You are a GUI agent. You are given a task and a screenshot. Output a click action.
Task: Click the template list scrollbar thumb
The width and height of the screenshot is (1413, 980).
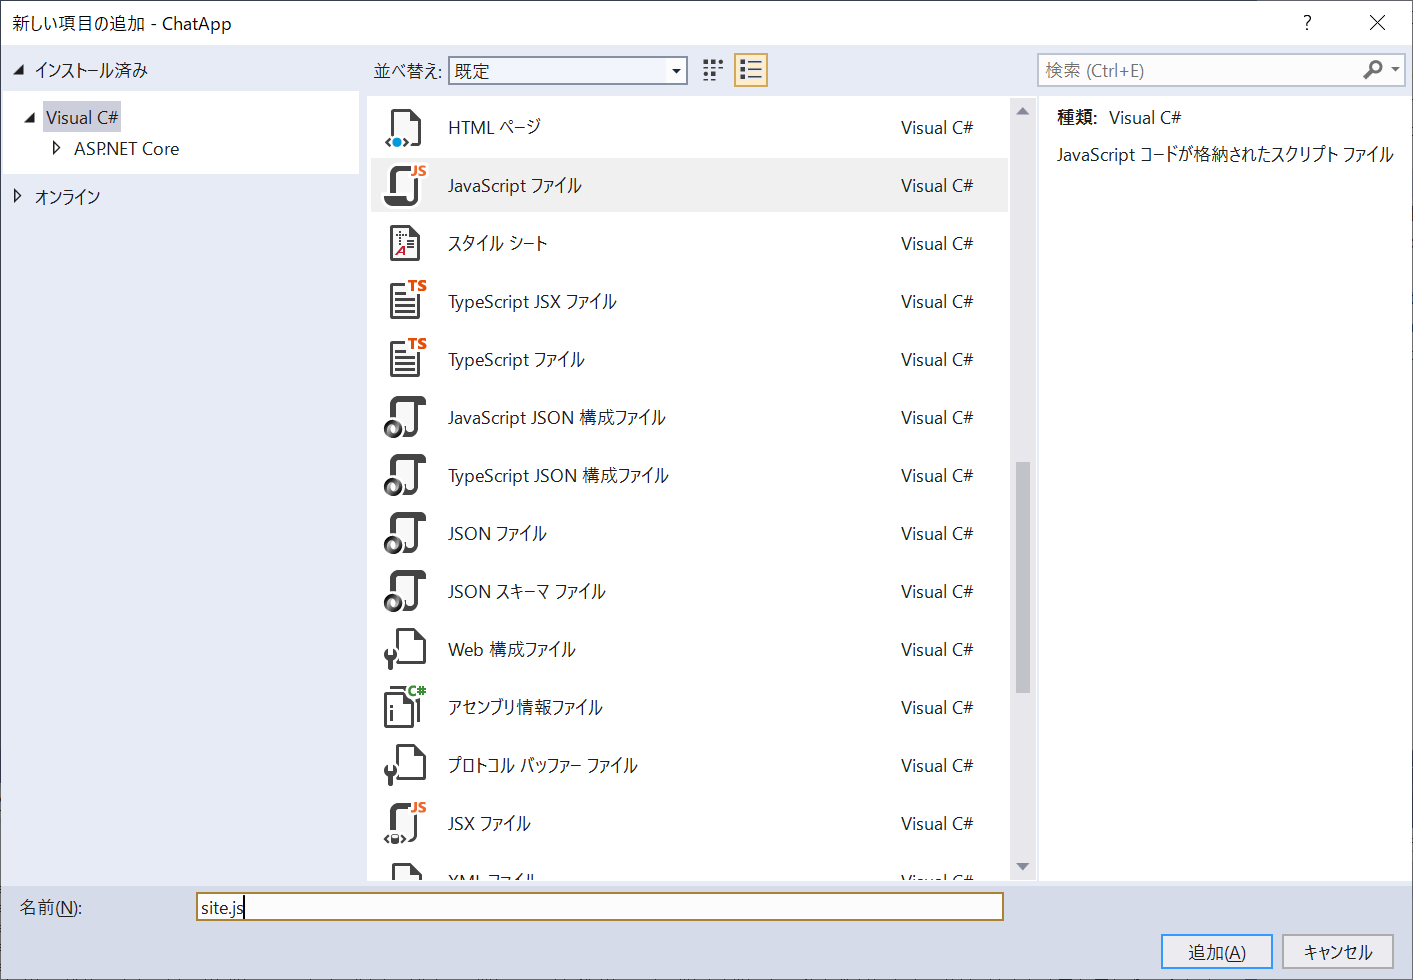(x=1023, y=577)
